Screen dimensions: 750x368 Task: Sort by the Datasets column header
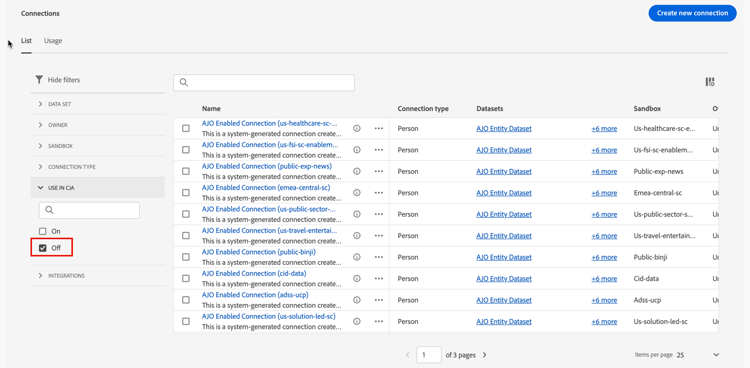(489, 109)
